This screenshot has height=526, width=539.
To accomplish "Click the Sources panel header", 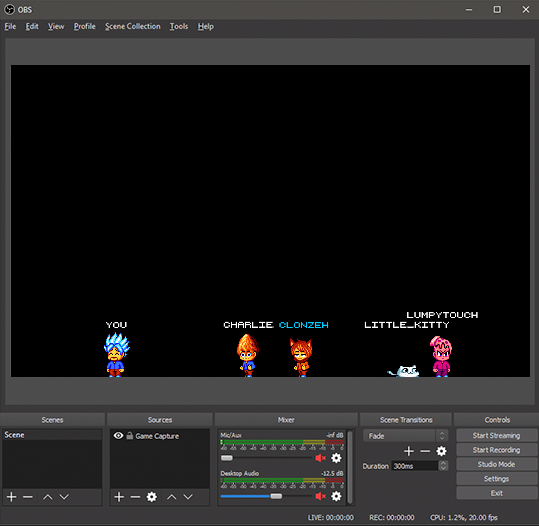I will 160,420.
